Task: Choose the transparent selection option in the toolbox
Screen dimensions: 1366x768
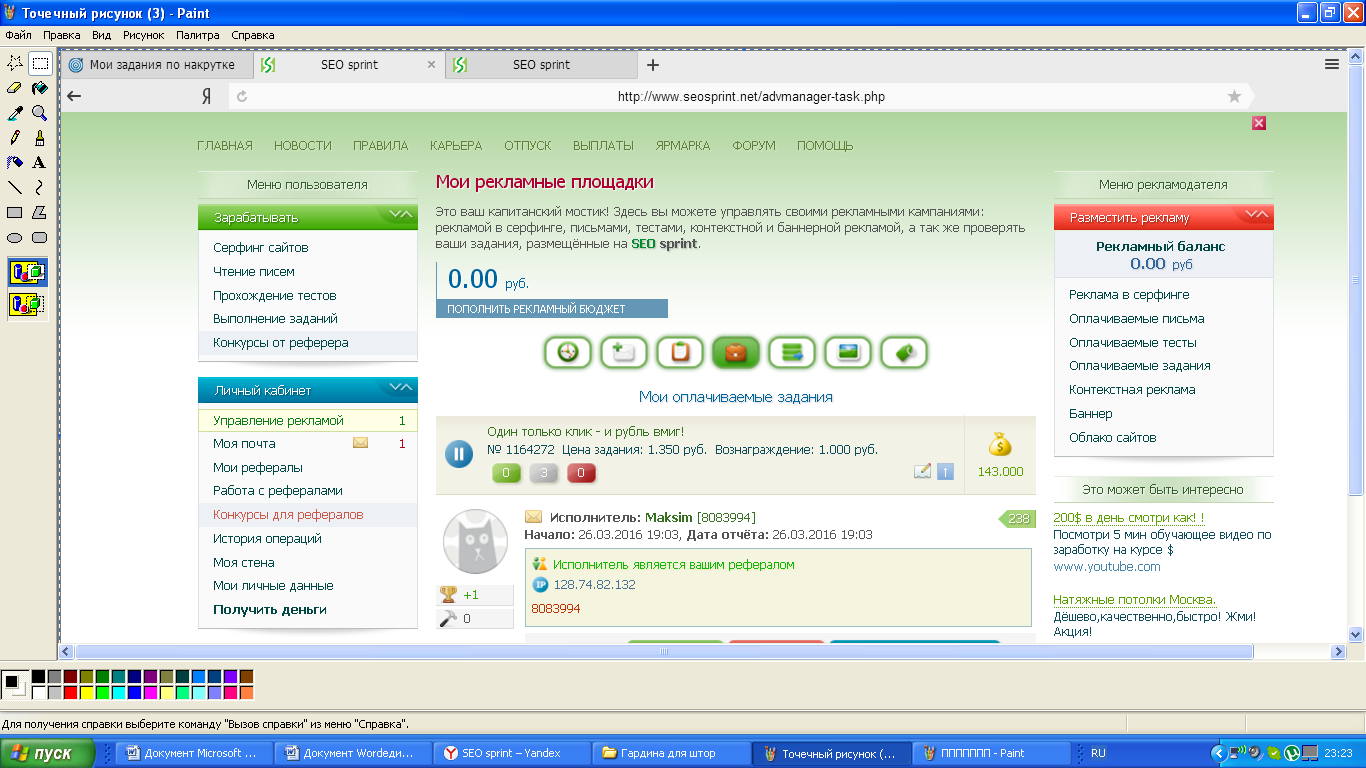Action: click(28, 304)
